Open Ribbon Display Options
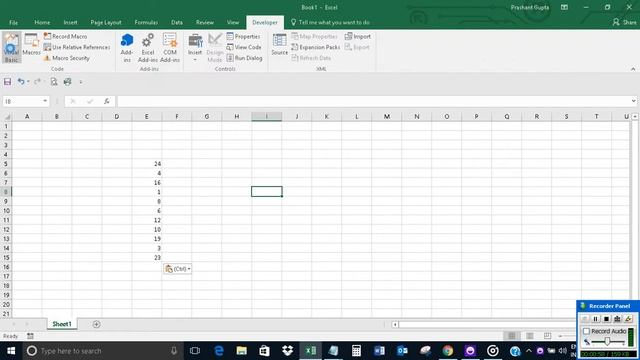This screenshot has height=360, width=640. [x=564, y=7]
